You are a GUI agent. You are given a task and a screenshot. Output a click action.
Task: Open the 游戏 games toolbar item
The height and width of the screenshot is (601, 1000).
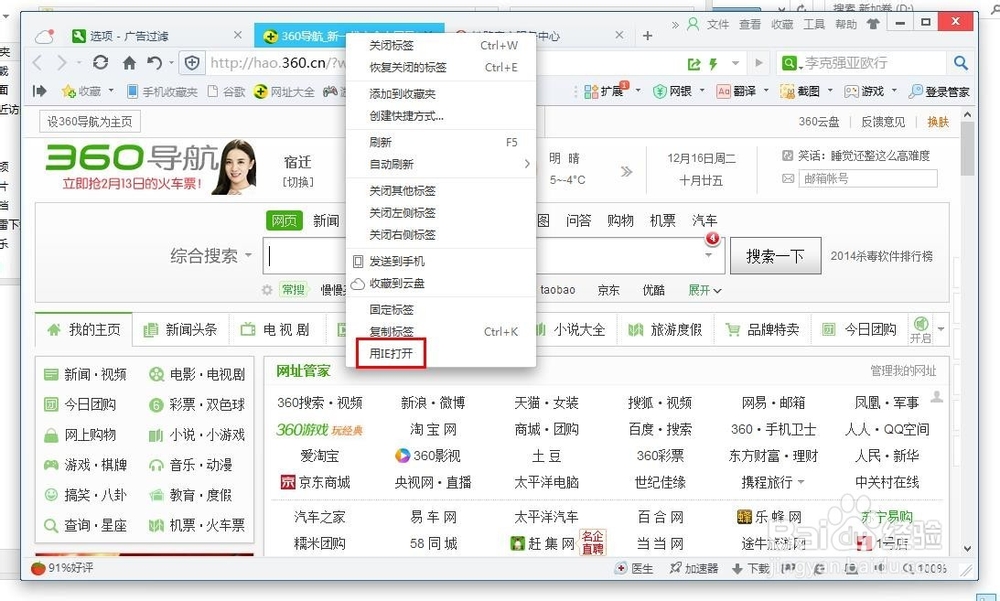click(864, 91)
